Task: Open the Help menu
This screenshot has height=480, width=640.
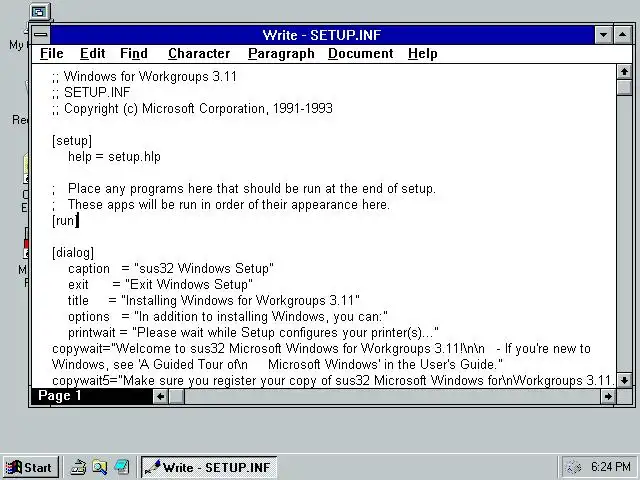Action: coord(423,54)
